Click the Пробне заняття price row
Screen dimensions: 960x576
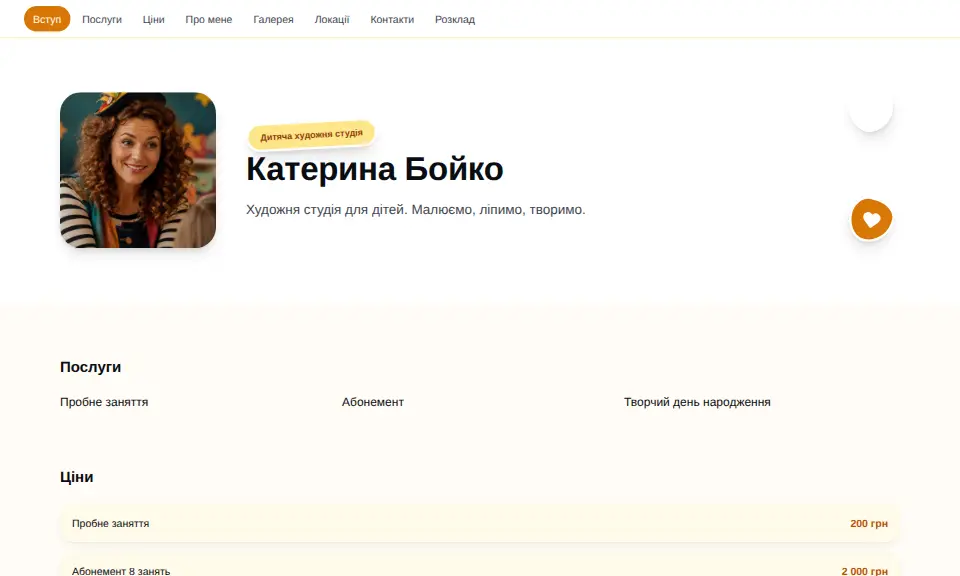[x=480, y=523]
